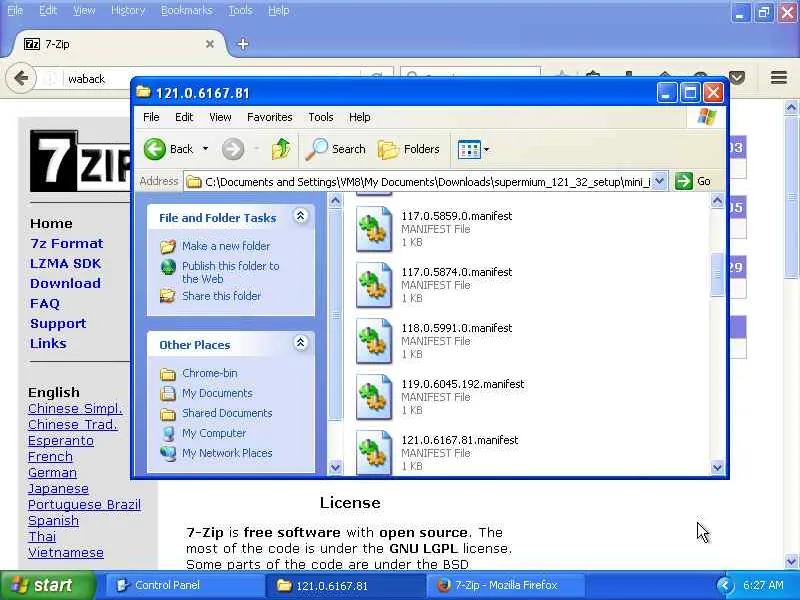800x600 pixels.
Task: Open LZMA SDK link
Action: coord(65,263)
